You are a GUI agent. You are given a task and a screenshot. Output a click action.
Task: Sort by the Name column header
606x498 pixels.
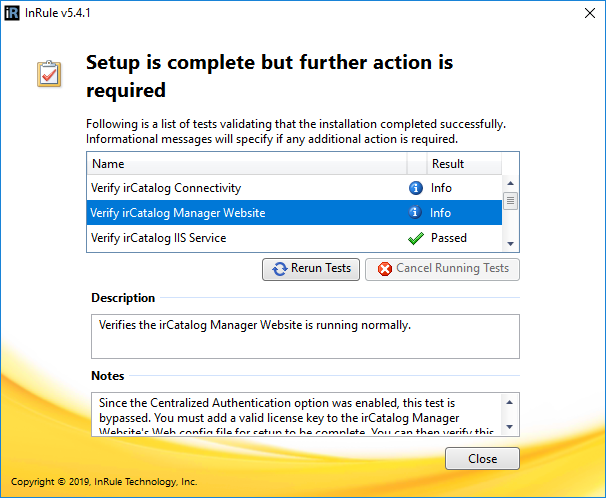(247, 164)
